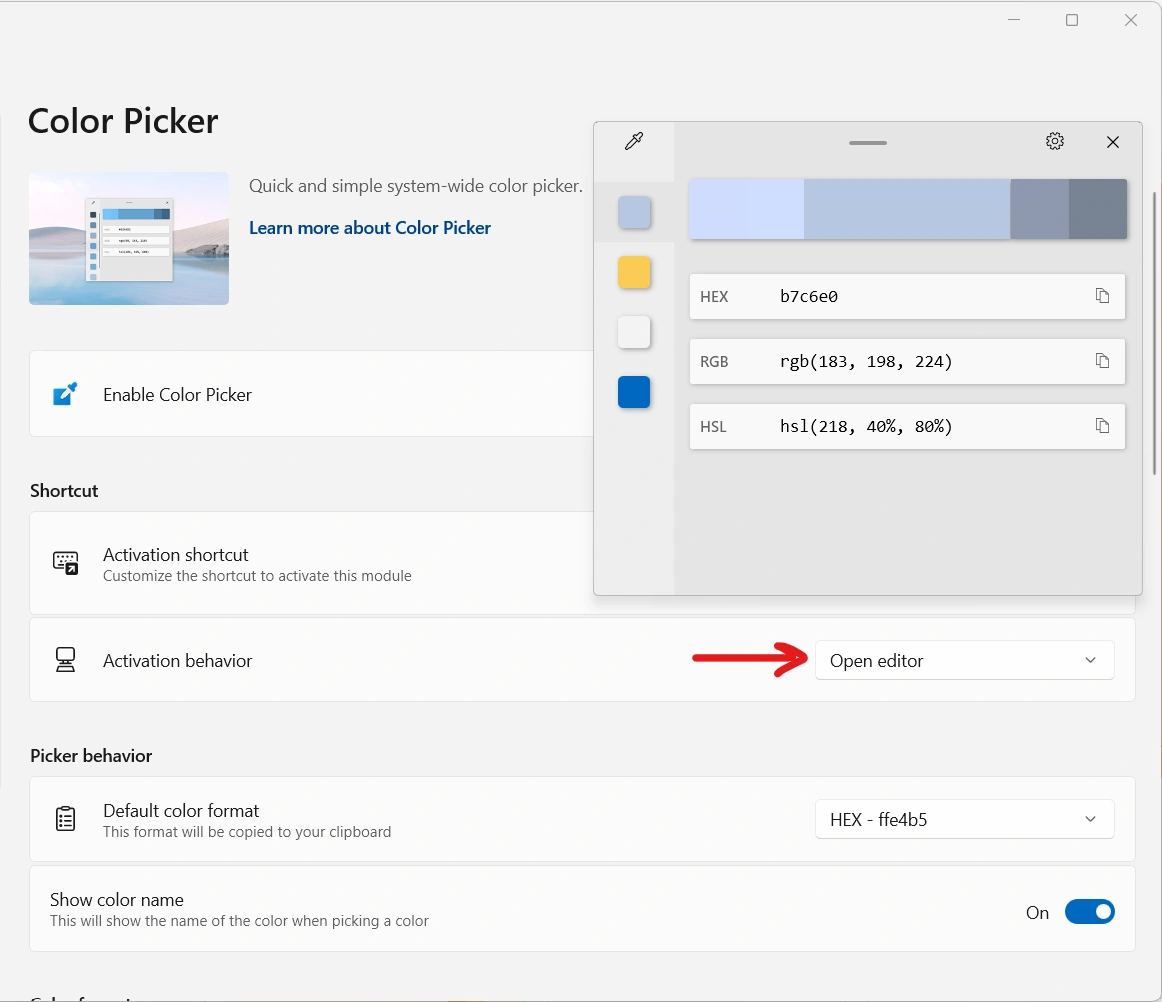Pick the darkest shade in gradient bar
This screenshot has width=1162, height=1002.
click(x=1098, y=209)
